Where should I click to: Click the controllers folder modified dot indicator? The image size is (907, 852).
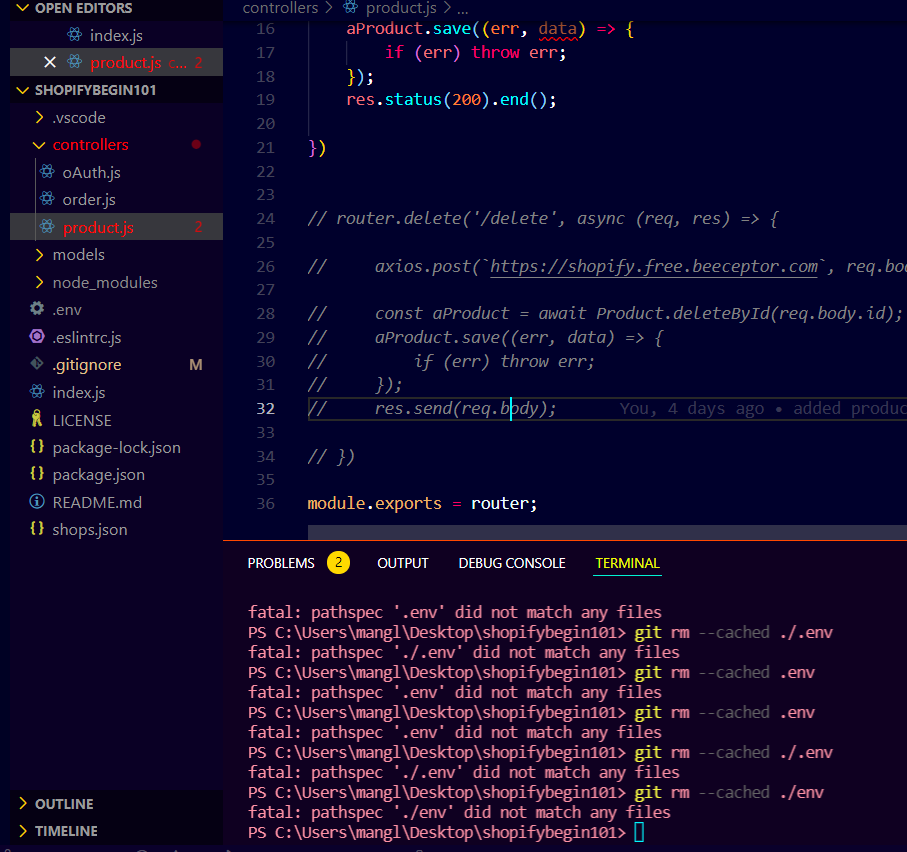[x=196, y=145]
